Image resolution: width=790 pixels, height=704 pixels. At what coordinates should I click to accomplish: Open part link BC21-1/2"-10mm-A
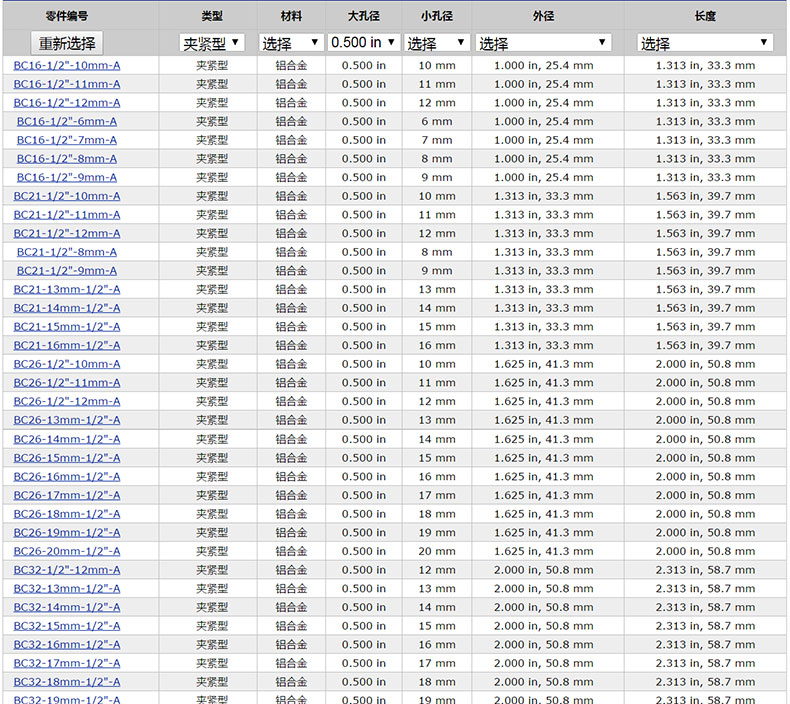(x=67, y=196)
